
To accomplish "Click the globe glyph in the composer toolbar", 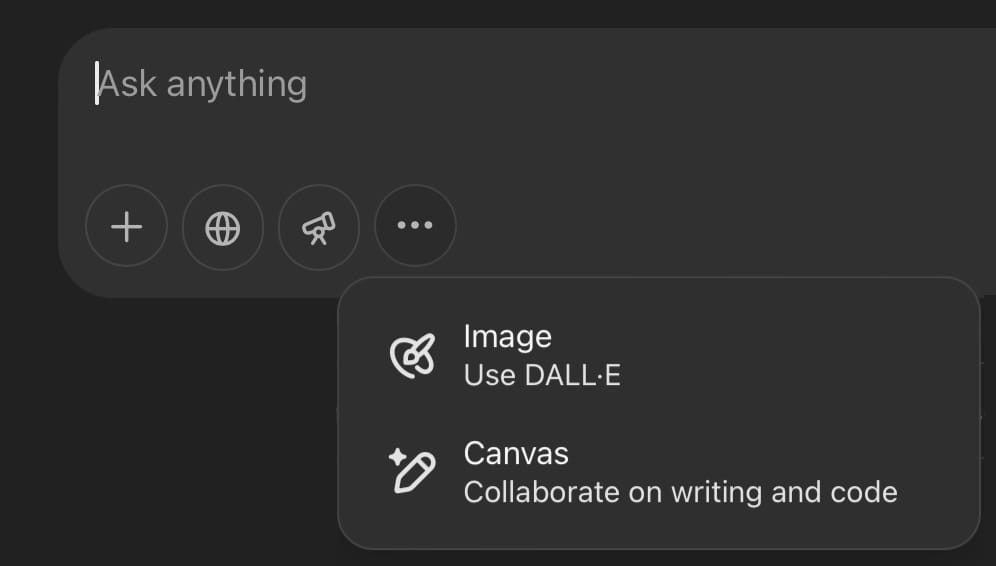I will (222, 227).
